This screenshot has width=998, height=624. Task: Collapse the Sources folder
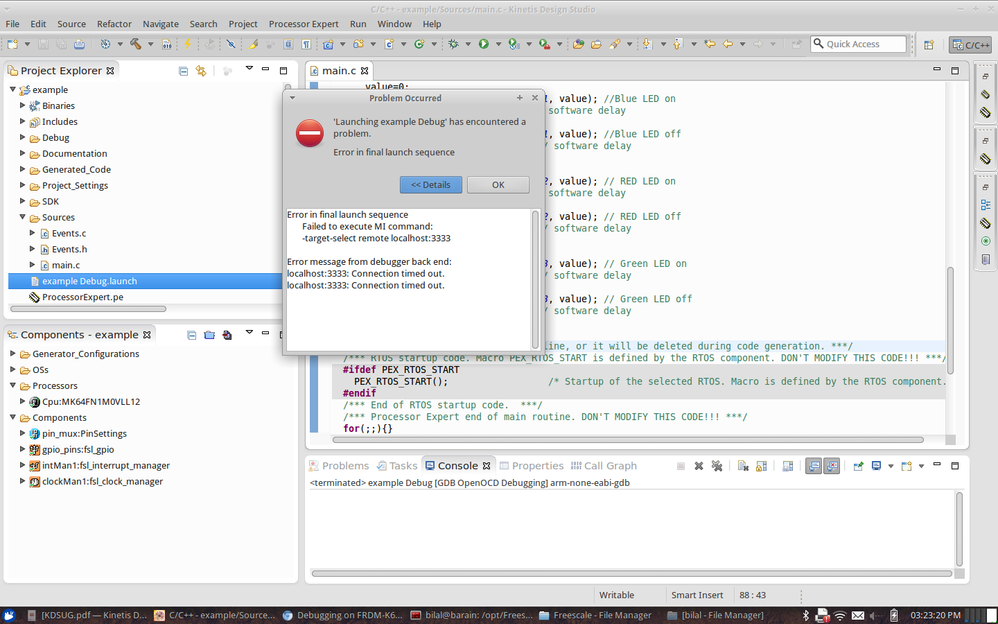tap(22, 217)
